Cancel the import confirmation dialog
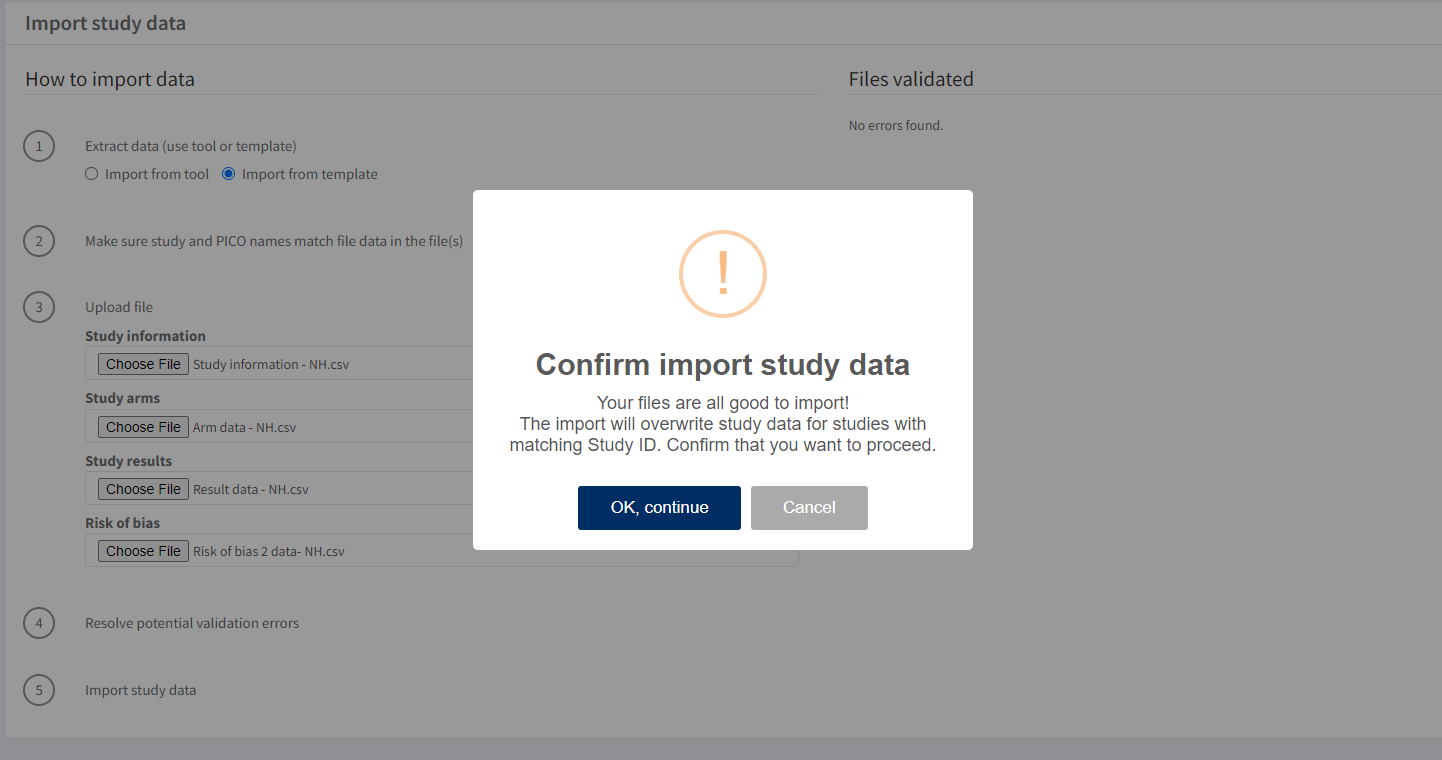Image resolution: width=1442 pixels, height=760 pixels. coord(809,507)
